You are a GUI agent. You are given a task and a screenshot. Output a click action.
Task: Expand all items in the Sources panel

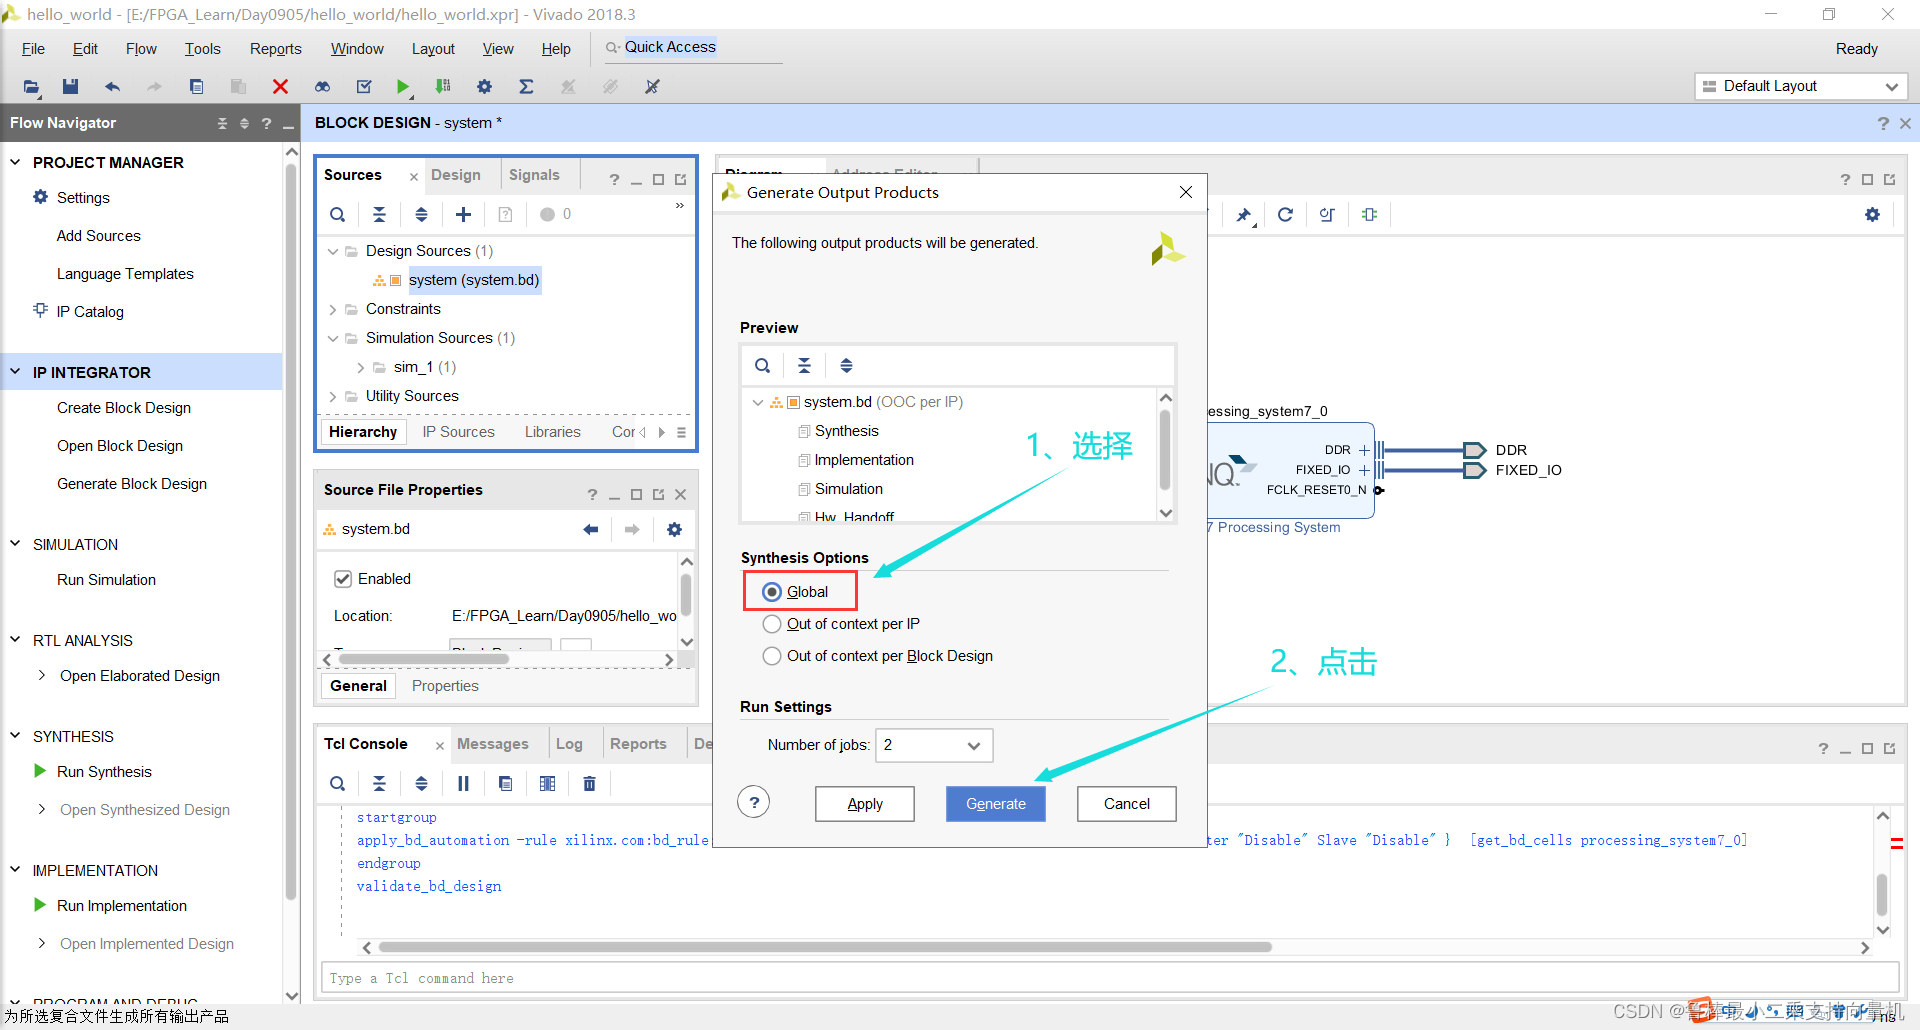pyautogui.click(x=421, y=214)
